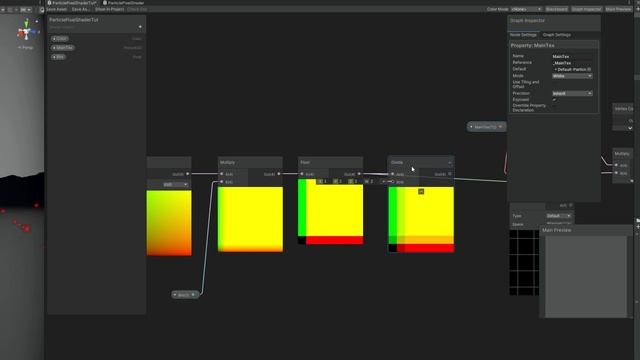Viewport: 640px width, 360px height.
Task: Open the Node Settings tab
Action: (x=523, y=35)
